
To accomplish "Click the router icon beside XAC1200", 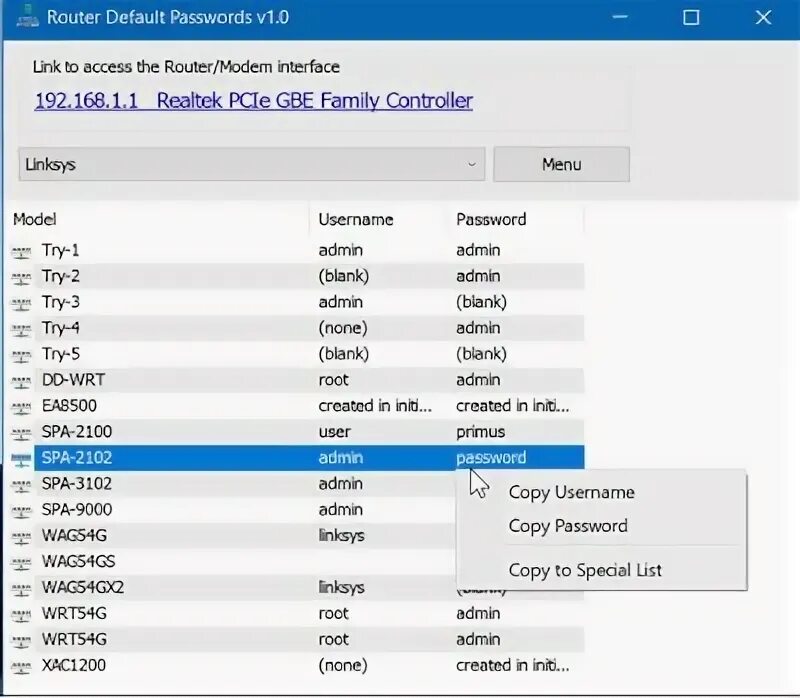I will tap(21, 667).
